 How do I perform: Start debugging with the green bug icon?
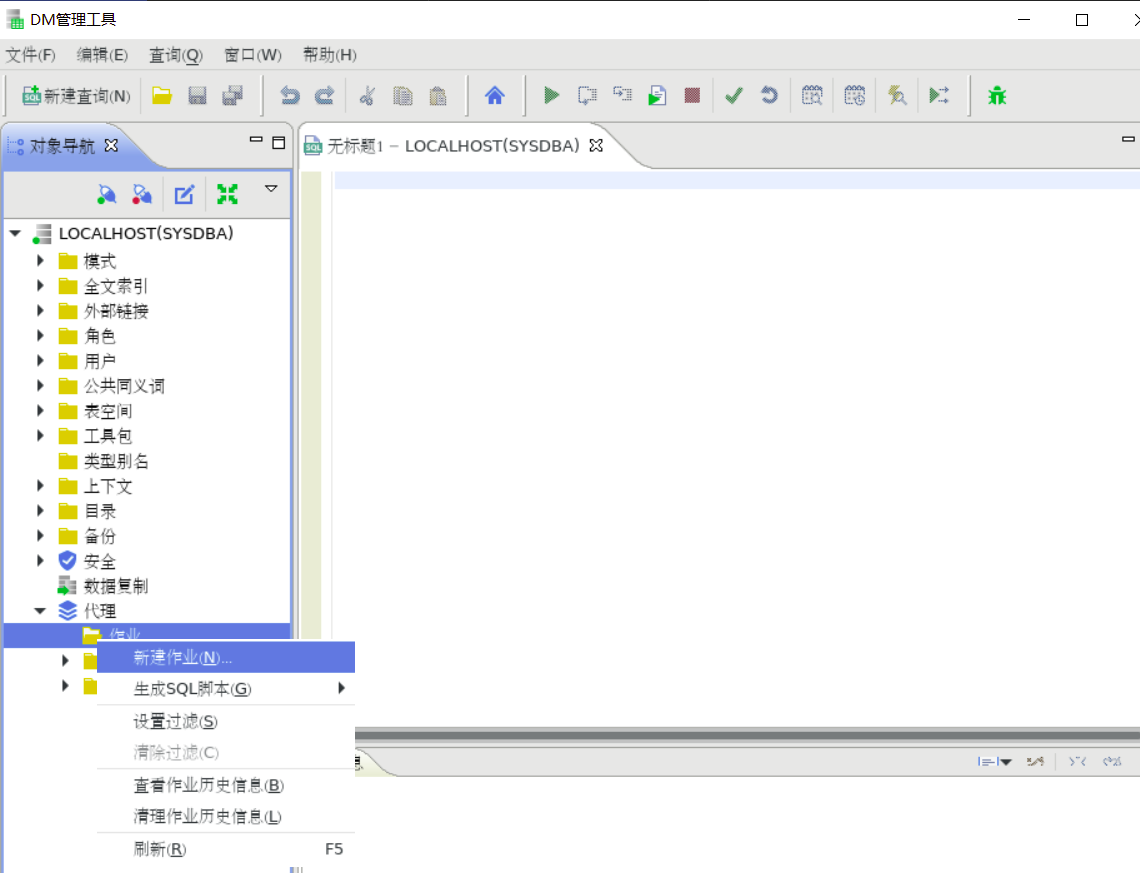coord(996,95)
